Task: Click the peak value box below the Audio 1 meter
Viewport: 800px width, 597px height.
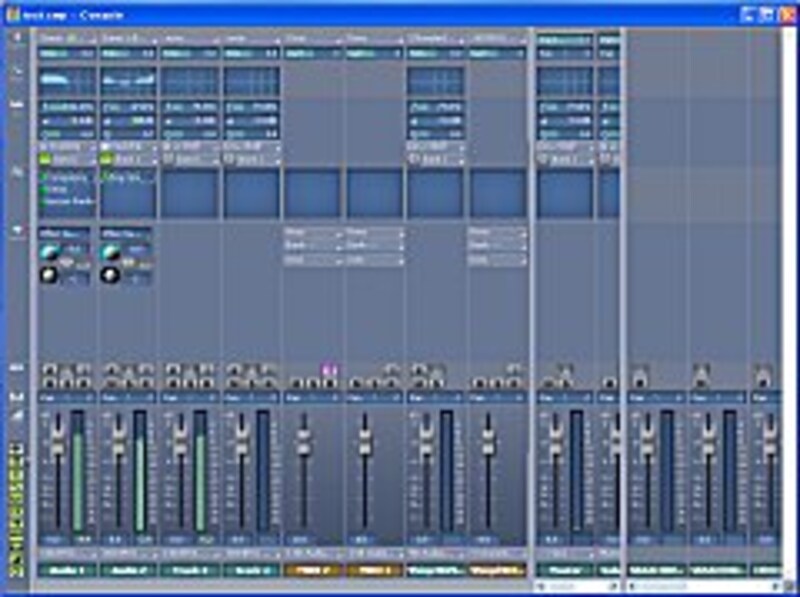Action: (82, 539)
